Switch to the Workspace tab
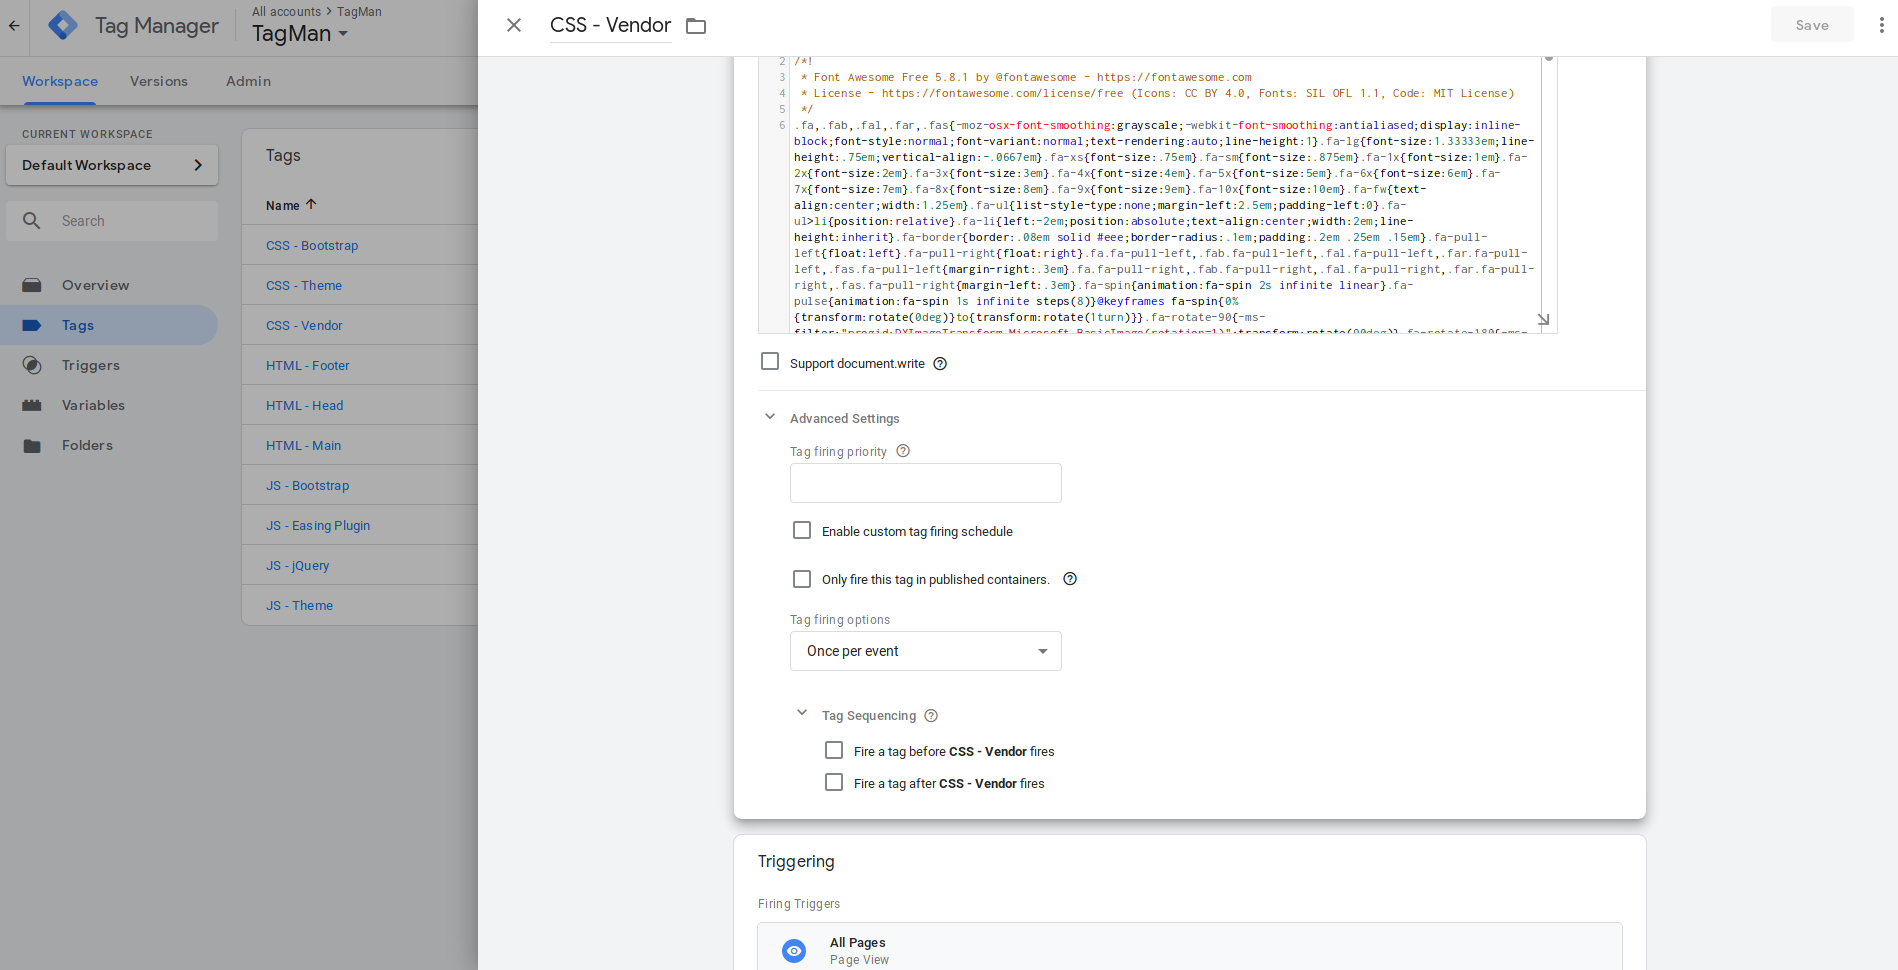The image size is (1898, 970). point(60,81)
